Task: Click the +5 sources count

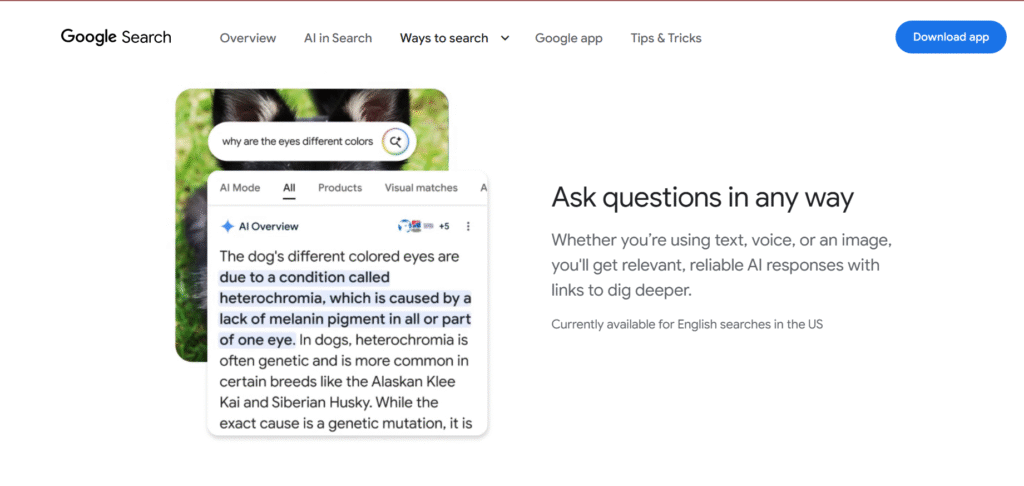Action: tap(444, 226)
